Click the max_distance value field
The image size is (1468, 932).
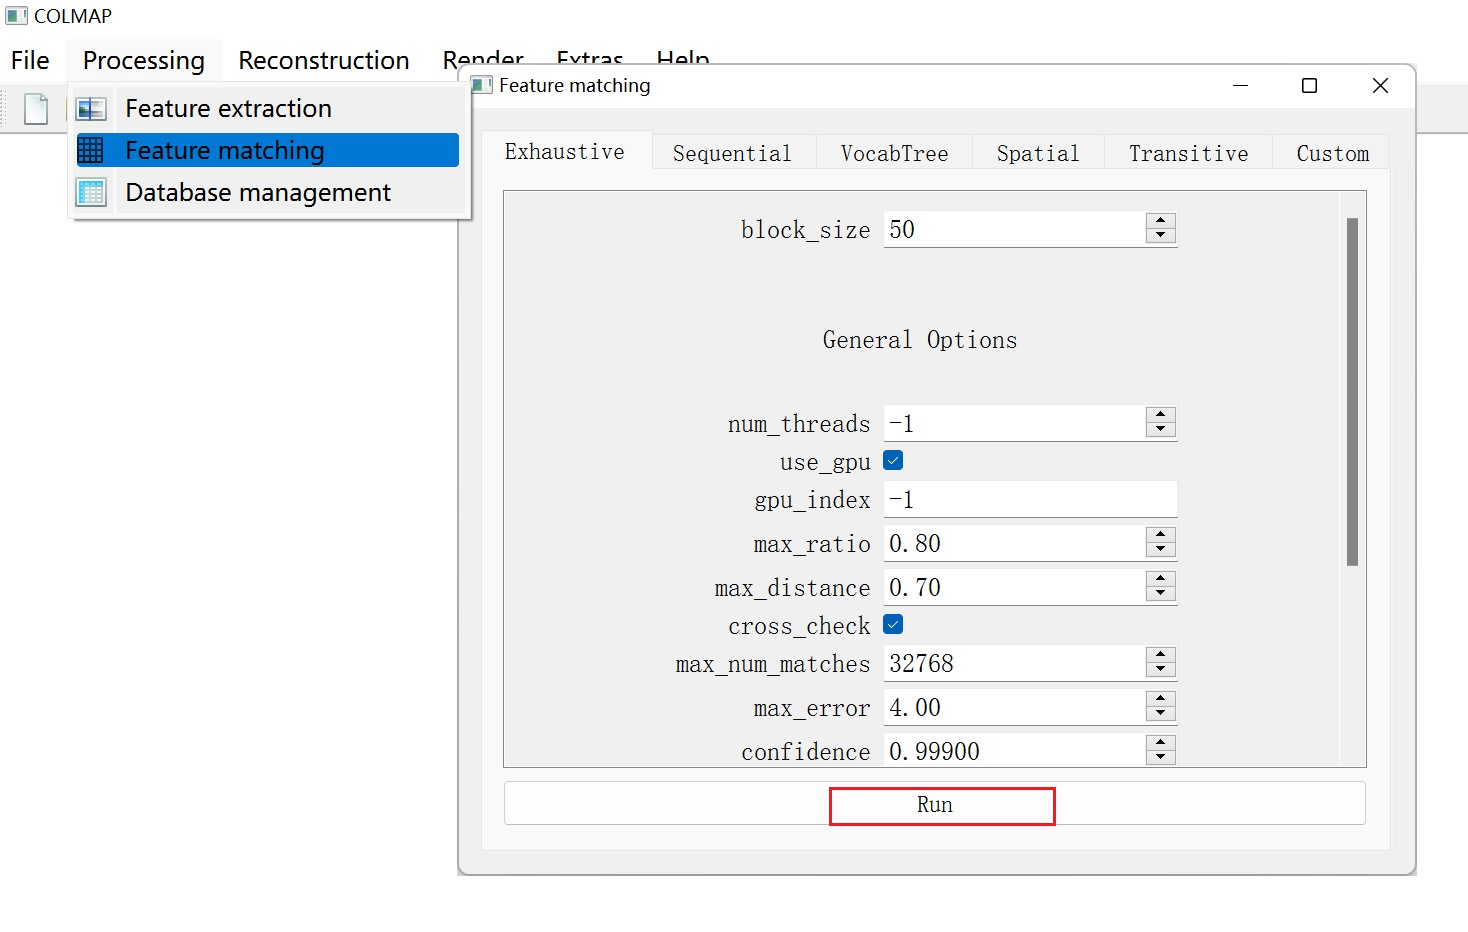click(1014, 587)
